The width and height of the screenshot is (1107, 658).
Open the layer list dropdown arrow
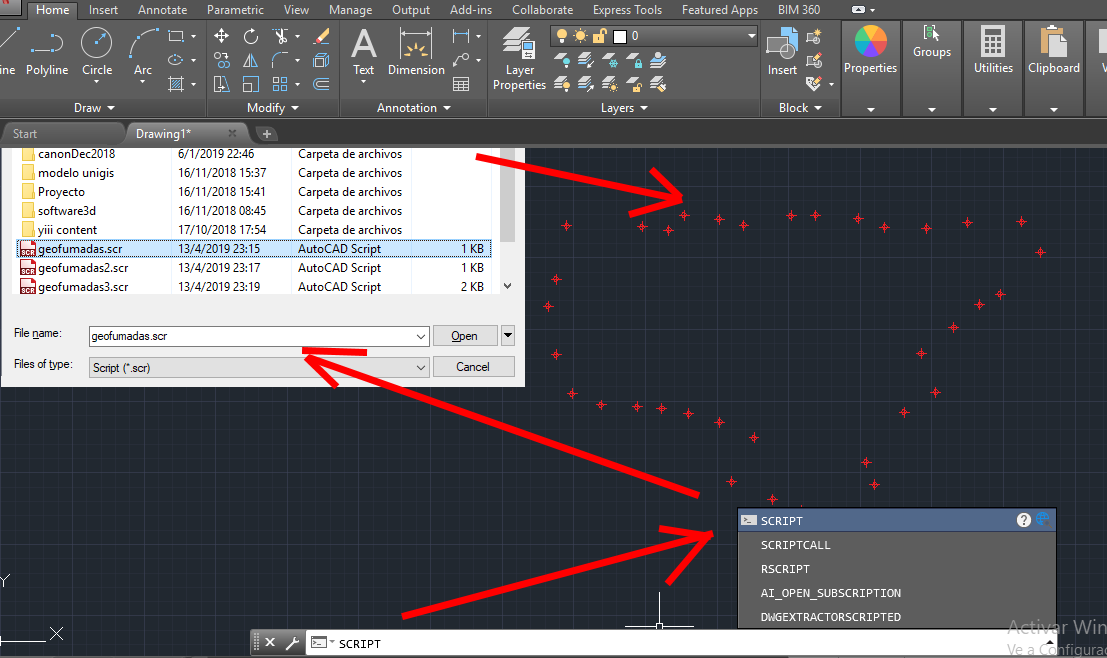751,36
